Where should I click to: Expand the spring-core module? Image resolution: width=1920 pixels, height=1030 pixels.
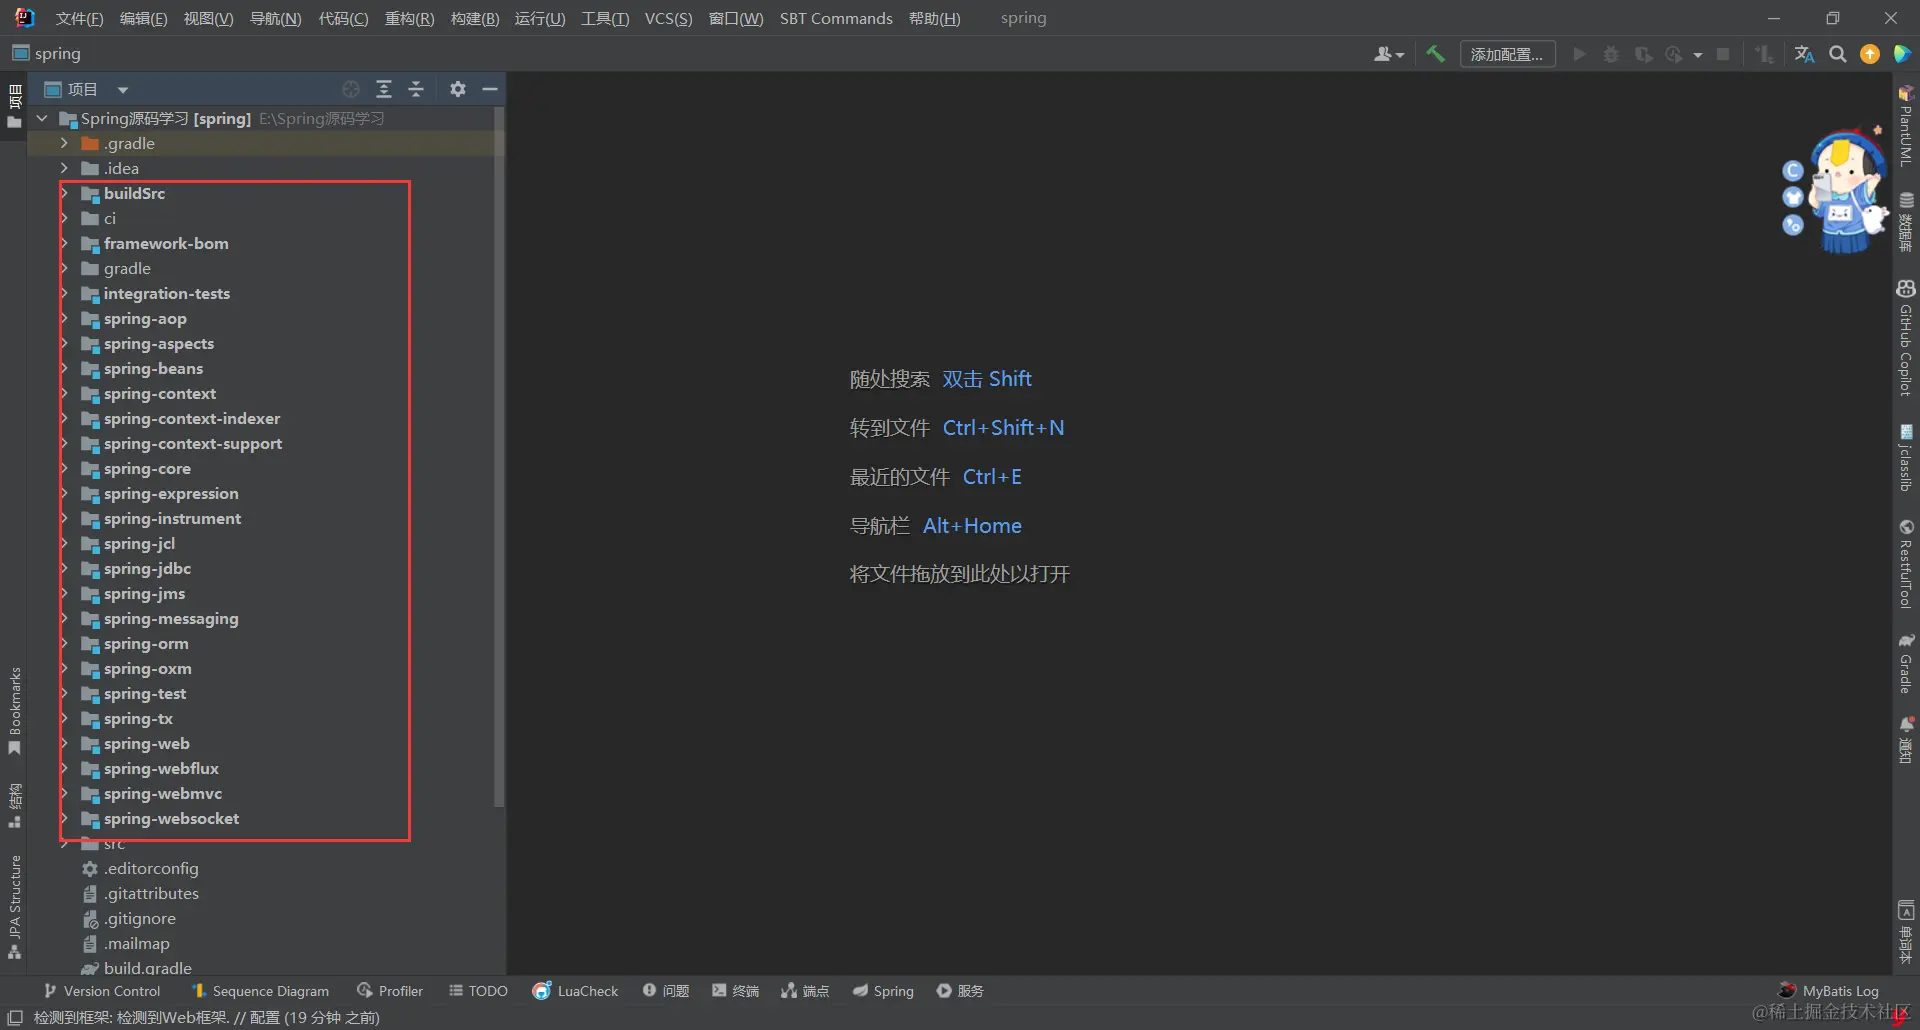tap(64, 468)
